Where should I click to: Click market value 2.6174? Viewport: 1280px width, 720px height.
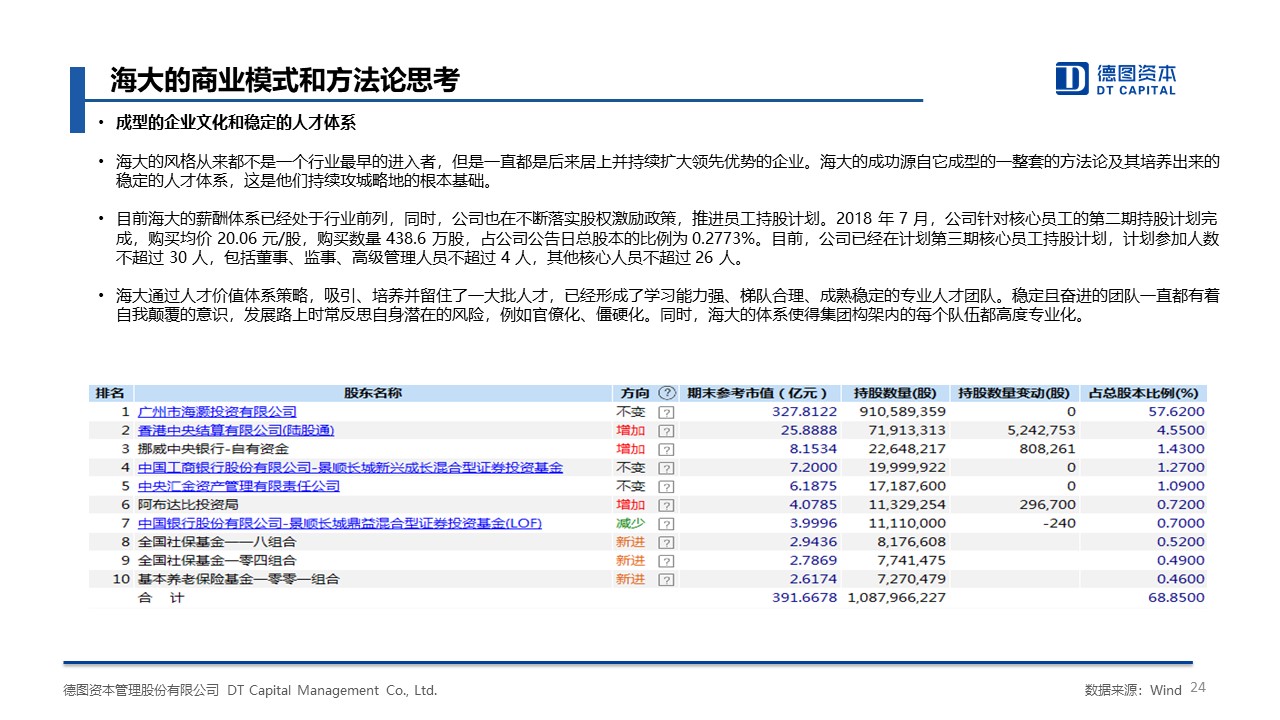click(812, 579)
